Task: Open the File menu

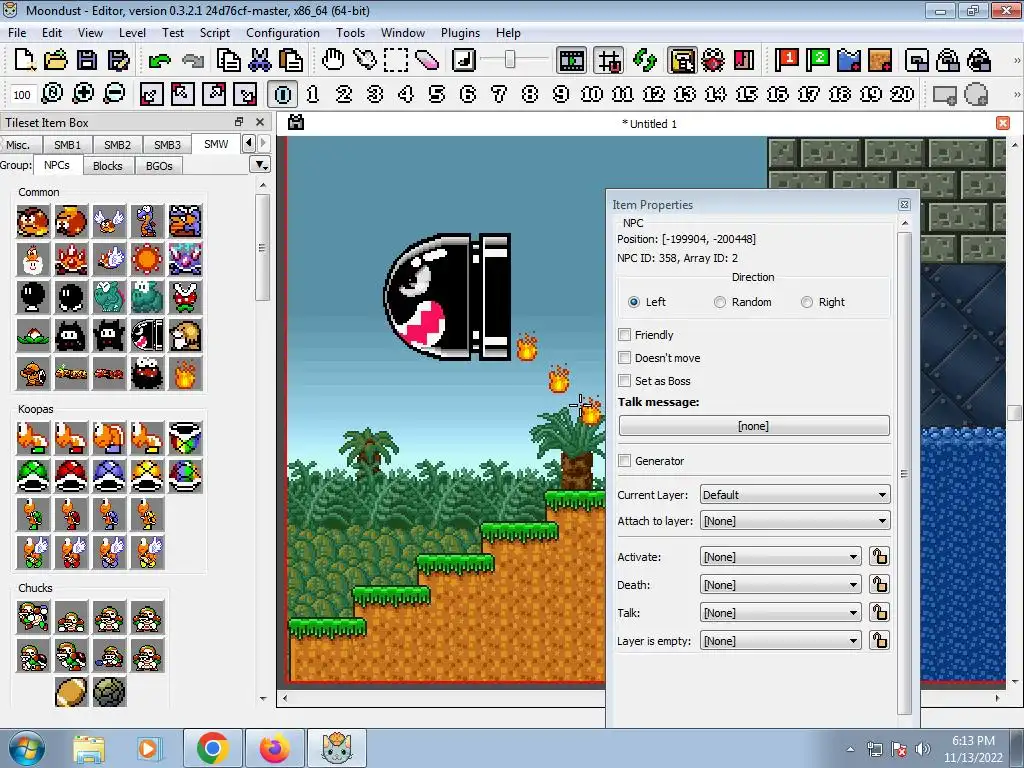Action: (17, 33)
